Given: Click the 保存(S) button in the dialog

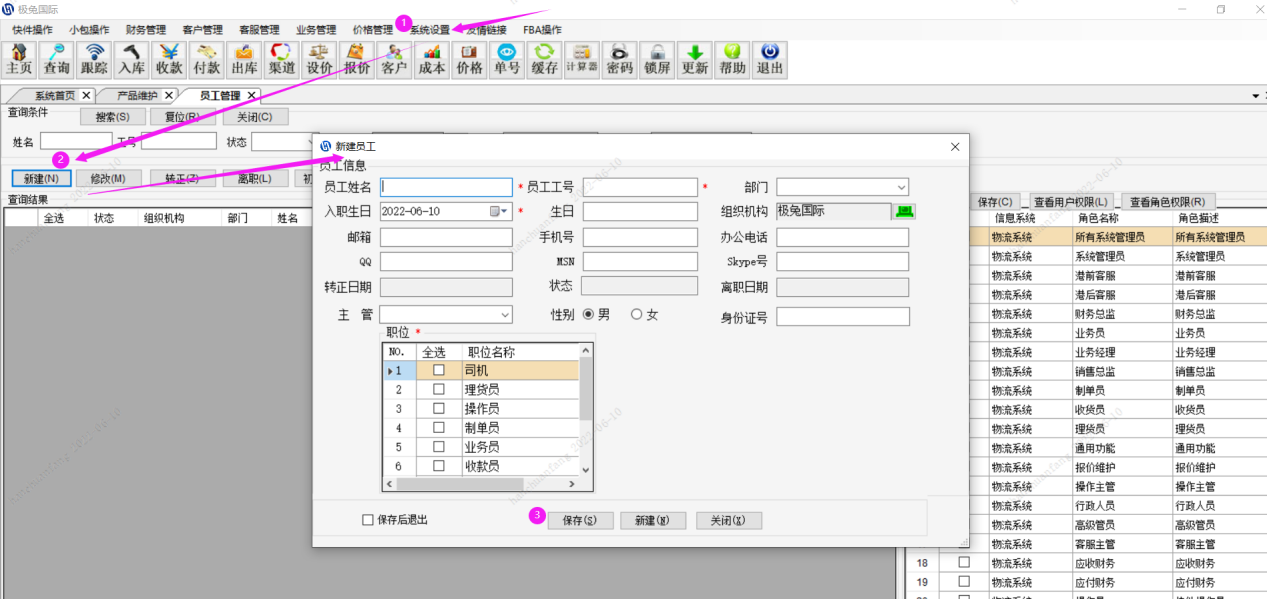Looking at the screenshot, I should click(581, 519).
